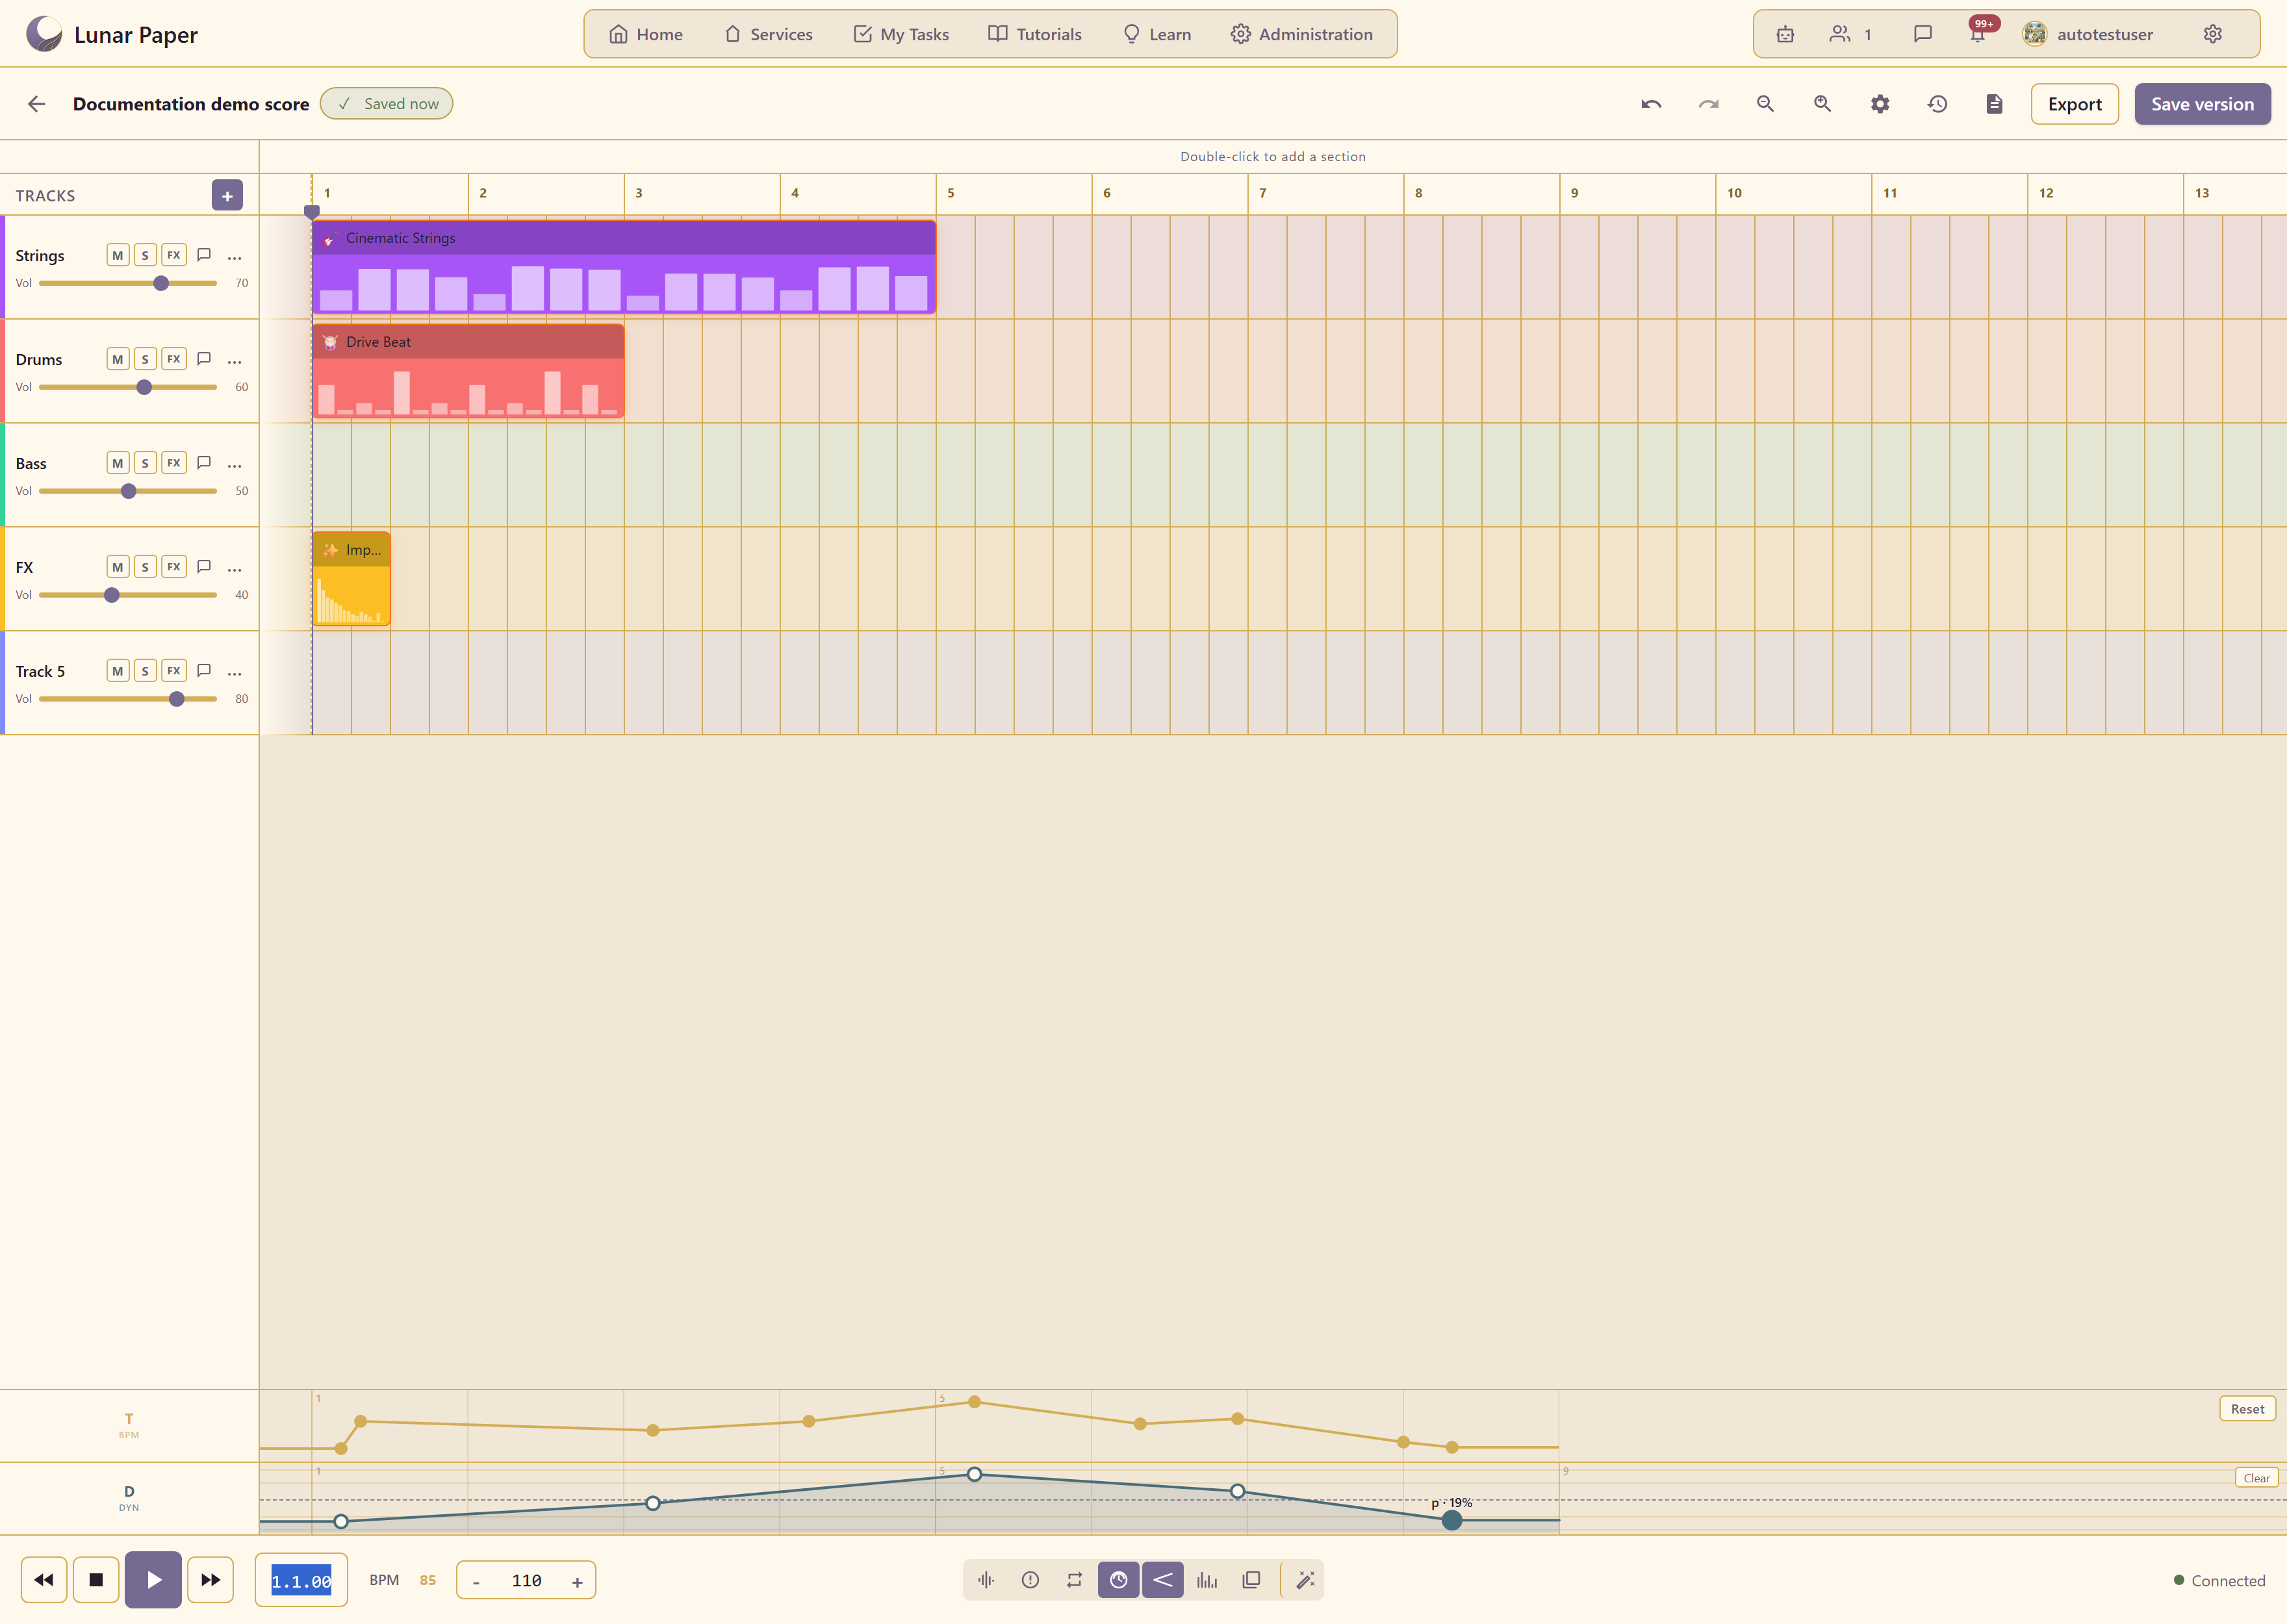Open score settings gear in editor toolbar
2287x1624 pixels.
(1880, 104)
